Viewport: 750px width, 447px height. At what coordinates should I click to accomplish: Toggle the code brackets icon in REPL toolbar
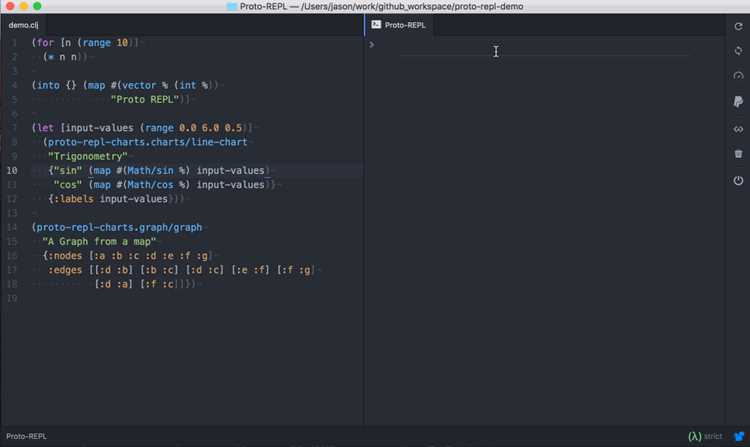click(x=739, y=129)
